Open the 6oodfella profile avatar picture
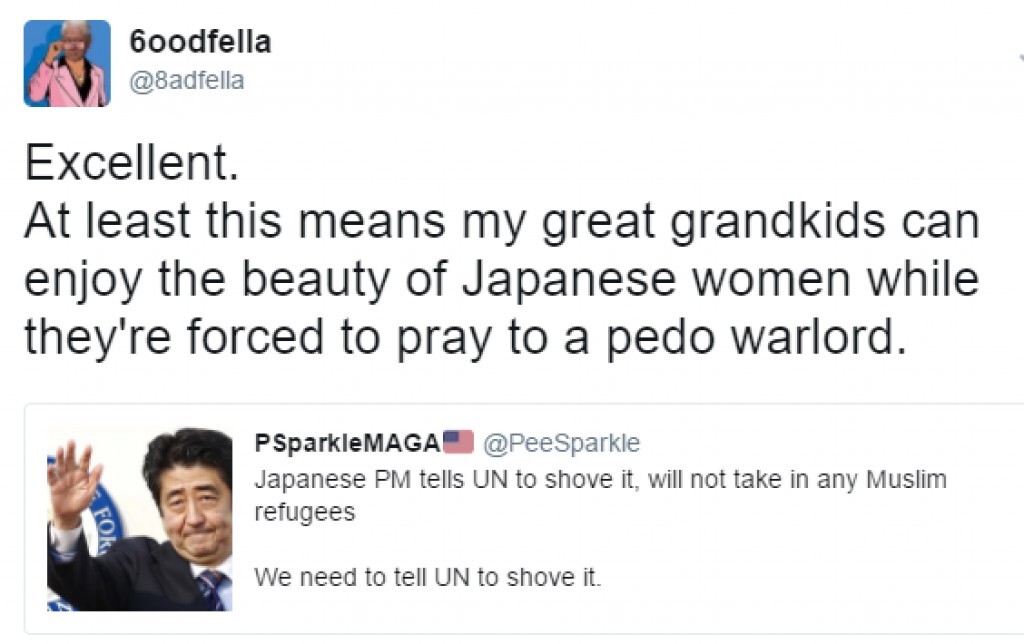Image resolution: width=1024 pixels, height=644 pixels. [67, 63]
